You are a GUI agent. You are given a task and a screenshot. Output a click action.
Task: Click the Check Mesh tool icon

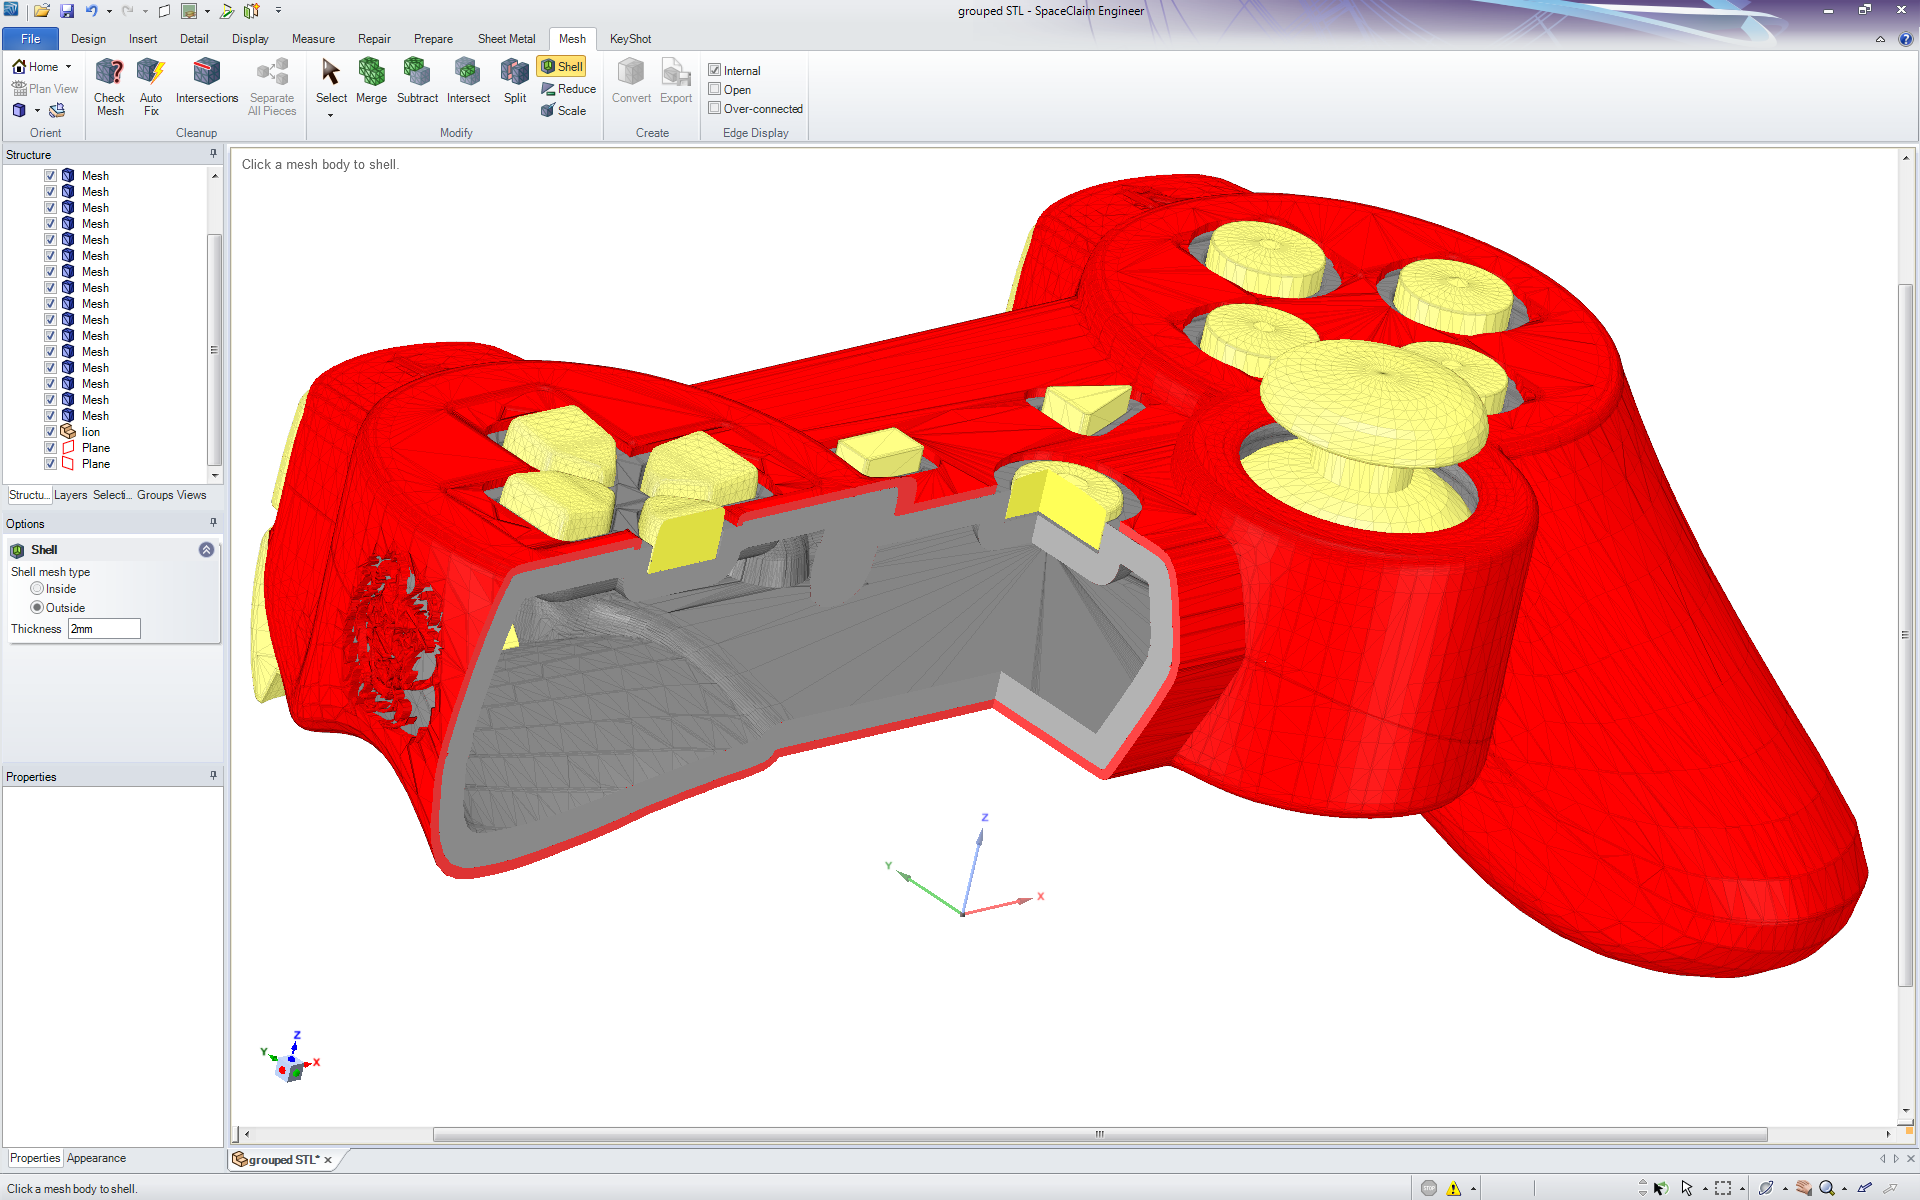[109, 73]
